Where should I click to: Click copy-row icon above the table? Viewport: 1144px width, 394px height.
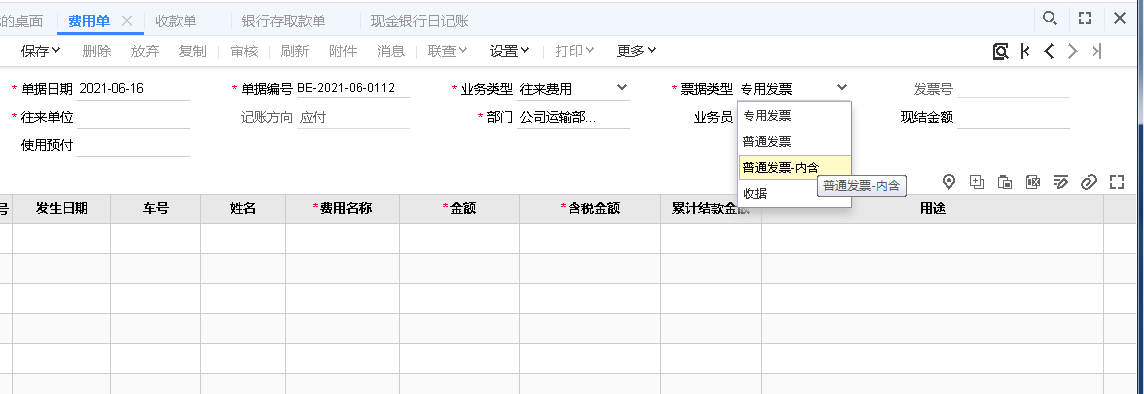coord(1005,182)
